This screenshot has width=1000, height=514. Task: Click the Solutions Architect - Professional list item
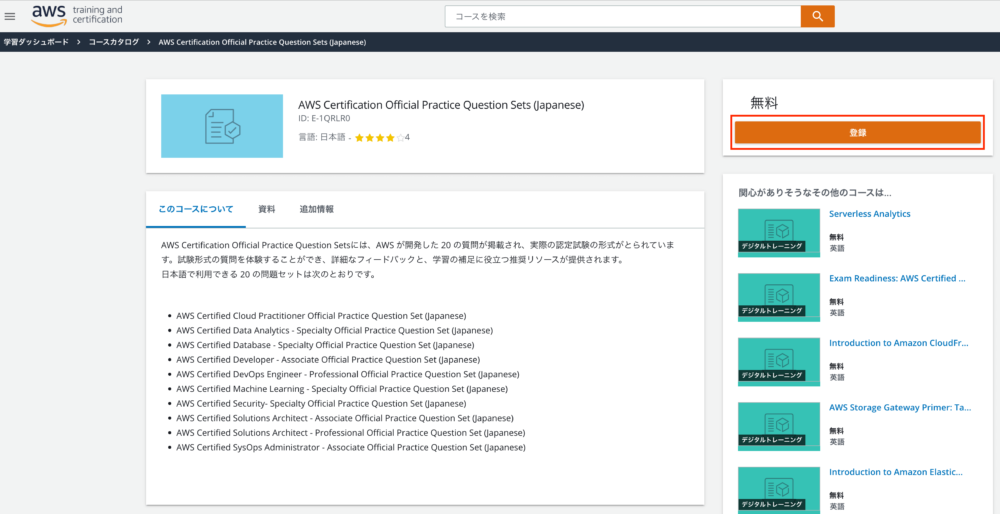pos(351,433)
